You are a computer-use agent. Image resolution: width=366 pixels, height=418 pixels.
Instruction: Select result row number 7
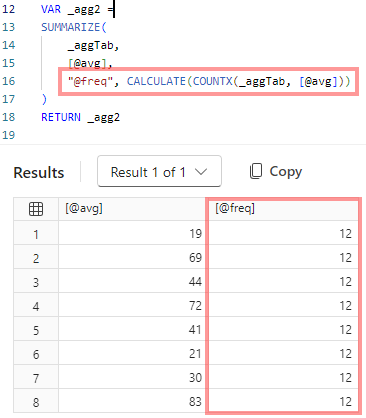click(x=36, y=377)
